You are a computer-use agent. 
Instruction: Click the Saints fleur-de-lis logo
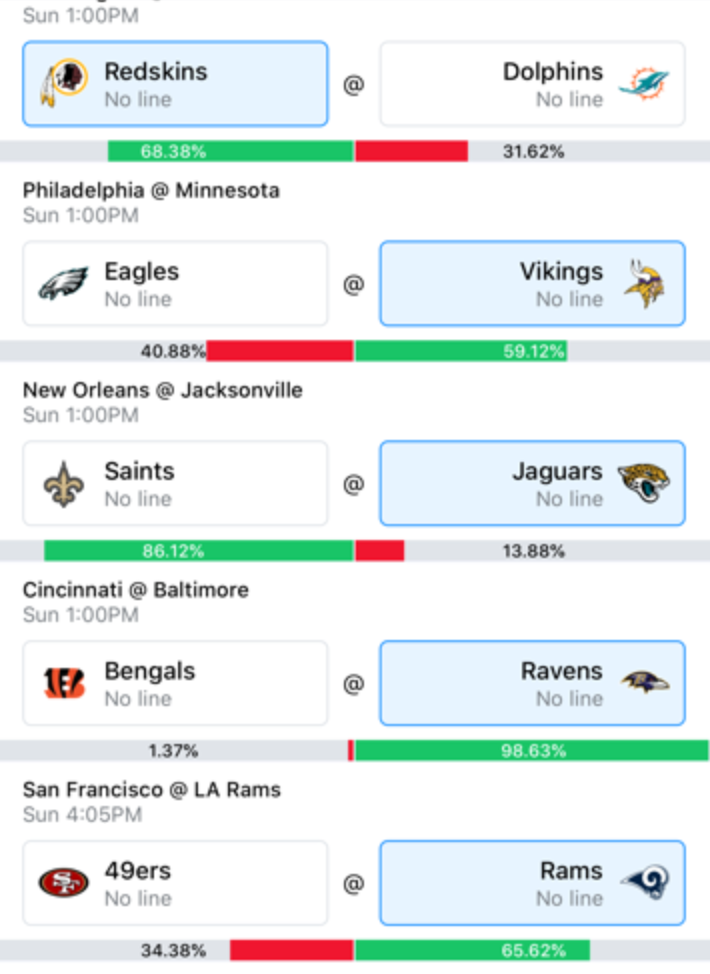coord(63,484)
